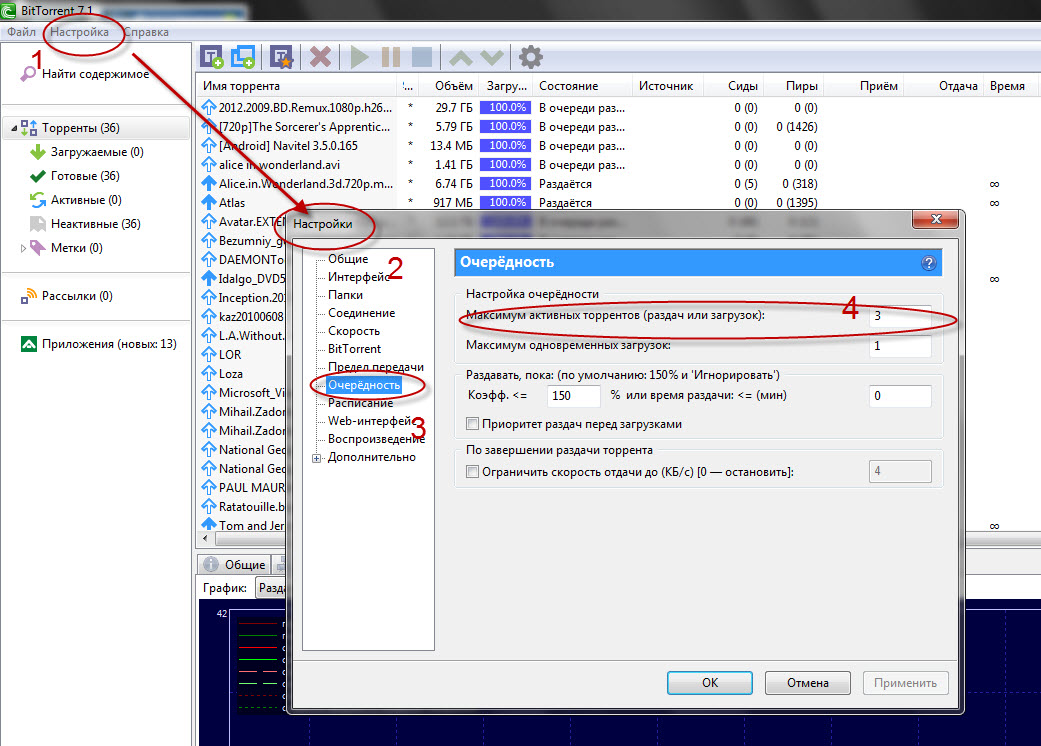
Task: Move torrent up the queue with up arrow
Action: [x=461, y=58]
